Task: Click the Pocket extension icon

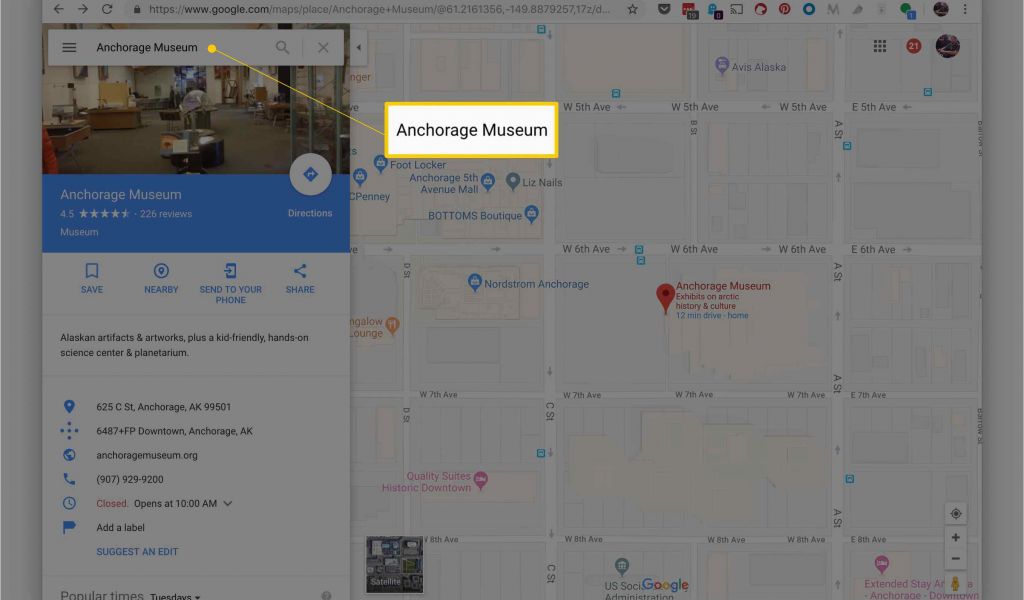Action: [x=664, y=9]
